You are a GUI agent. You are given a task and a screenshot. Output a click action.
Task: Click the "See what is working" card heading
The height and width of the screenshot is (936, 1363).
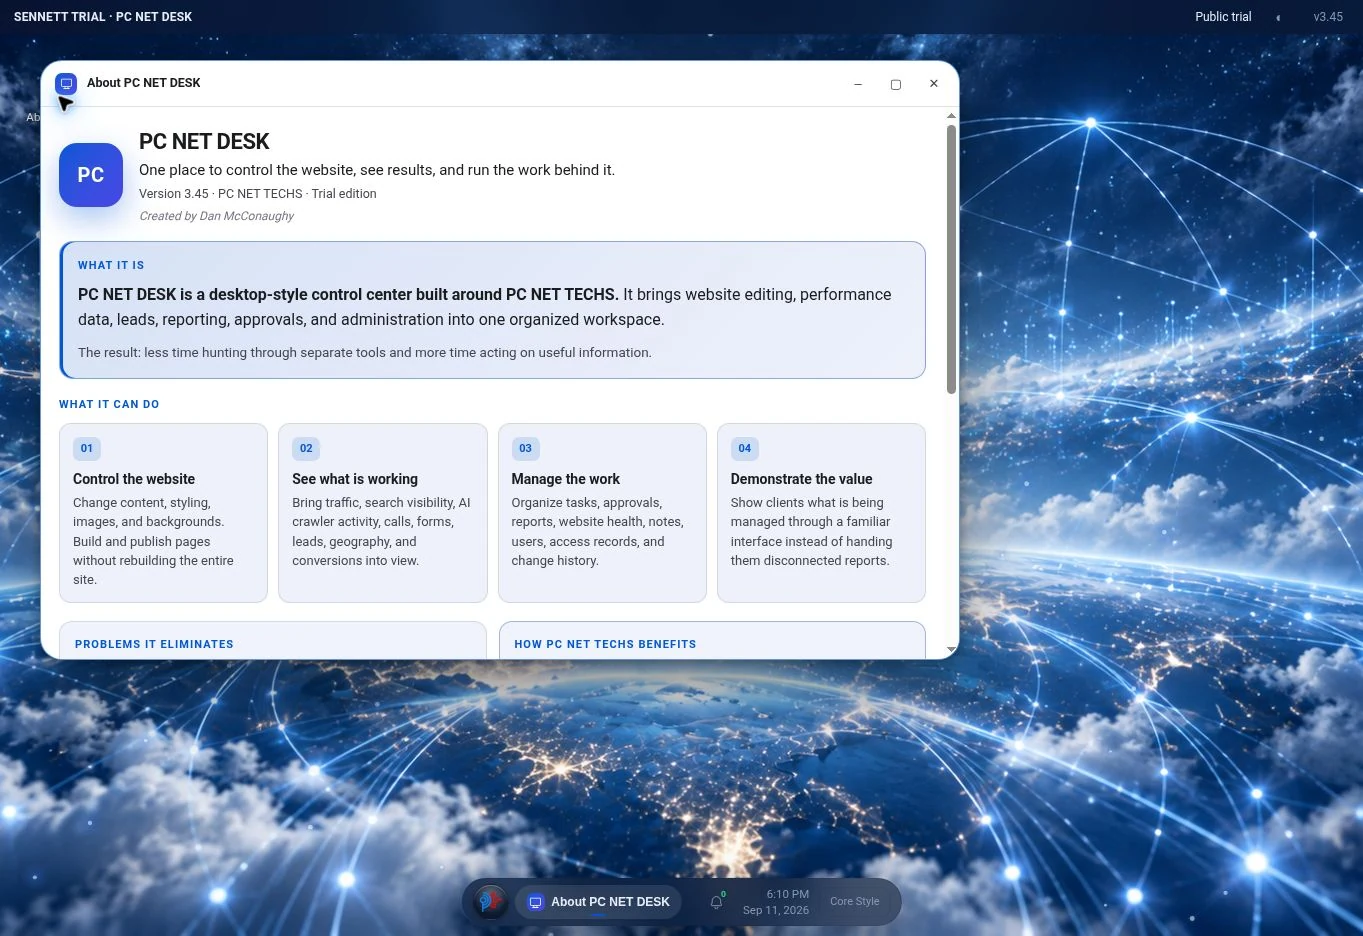pyautogui.click(x=355, y=479)
